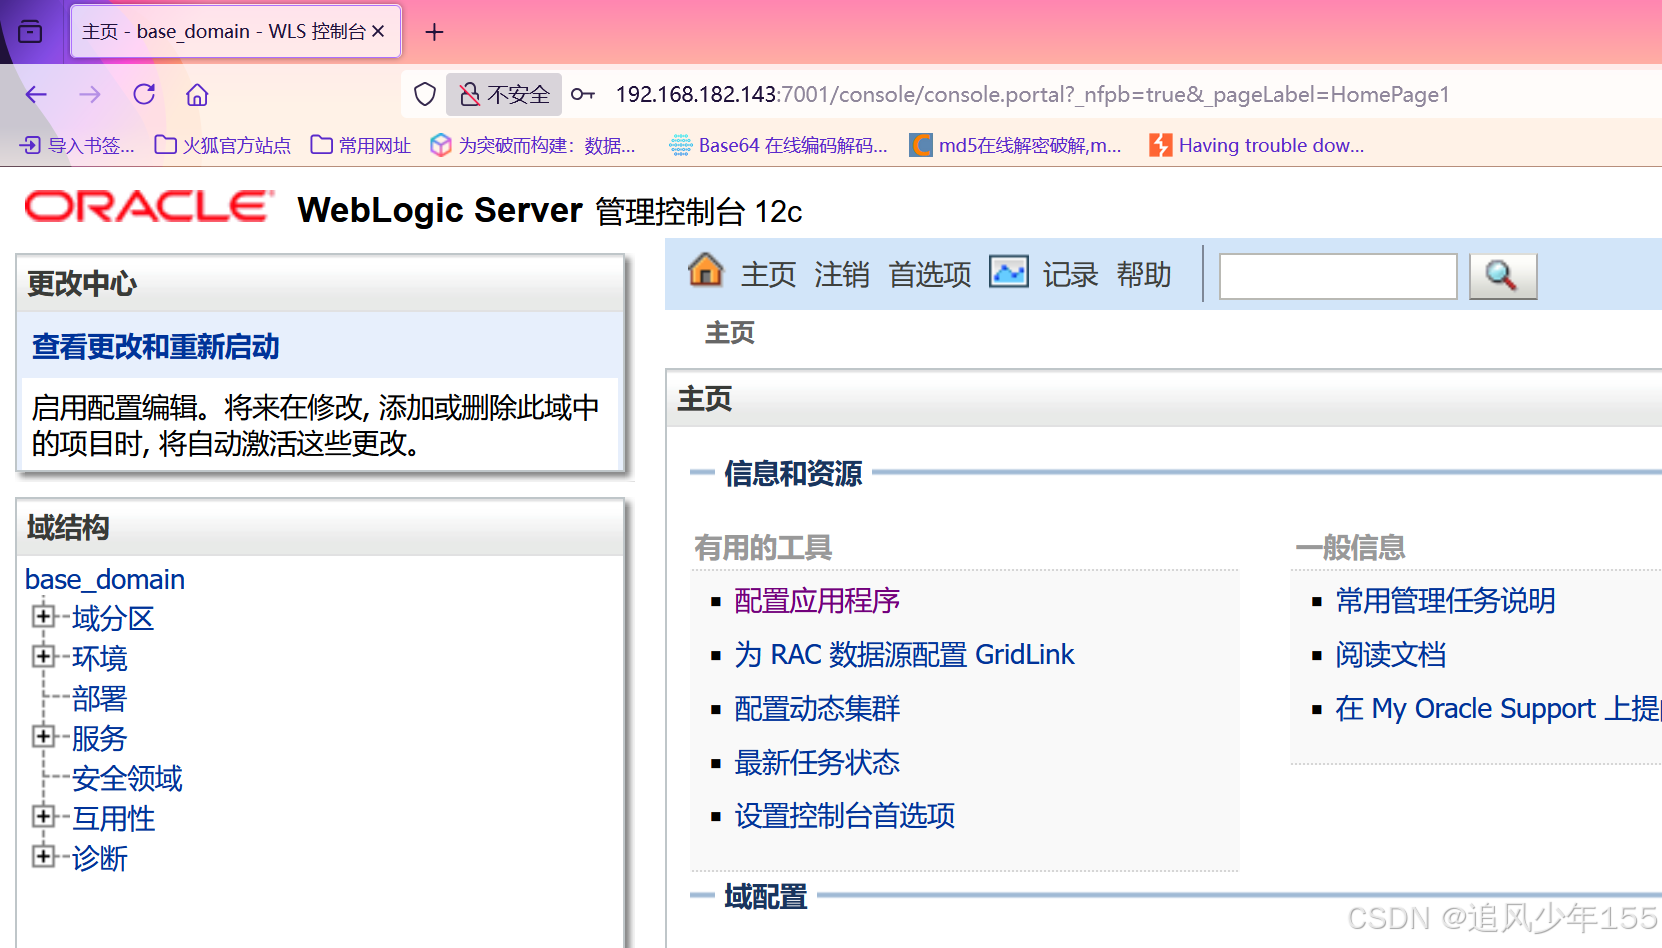Select 诊断 in domain structure
The image size is (1662, 948).
tap(100, 859)
